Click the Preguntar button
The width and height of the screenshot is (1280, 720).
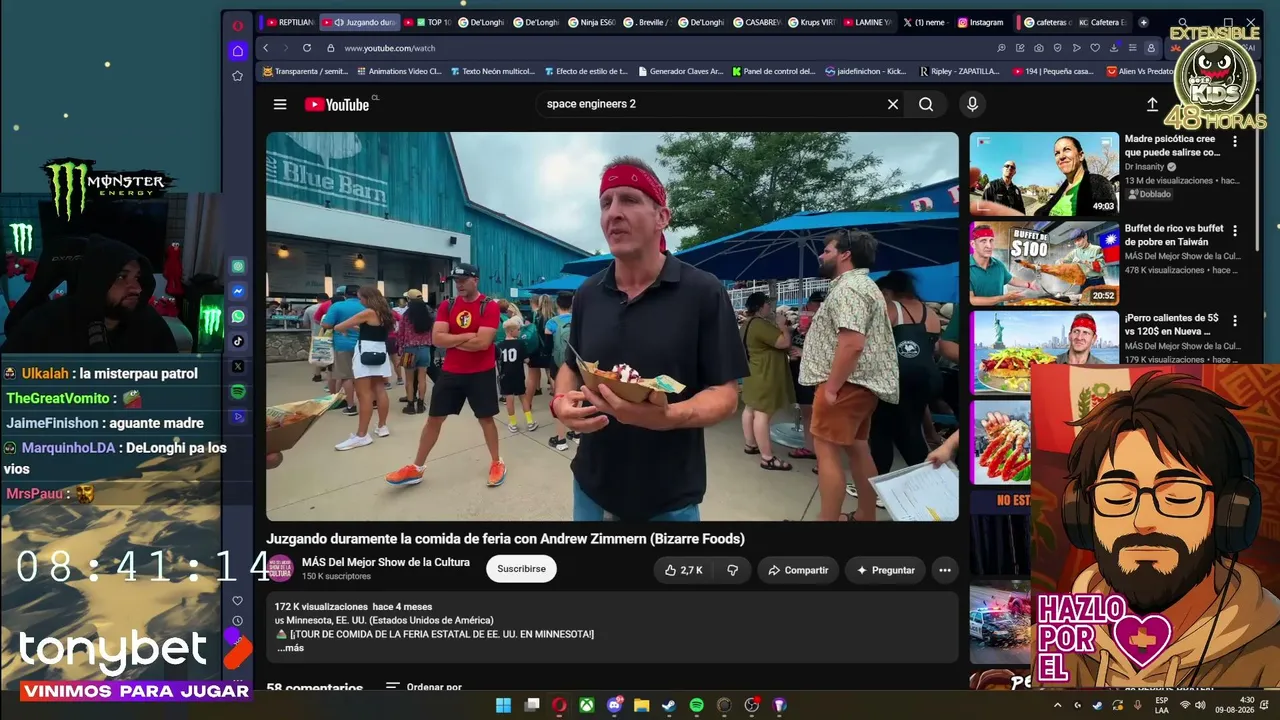(885, 570)
